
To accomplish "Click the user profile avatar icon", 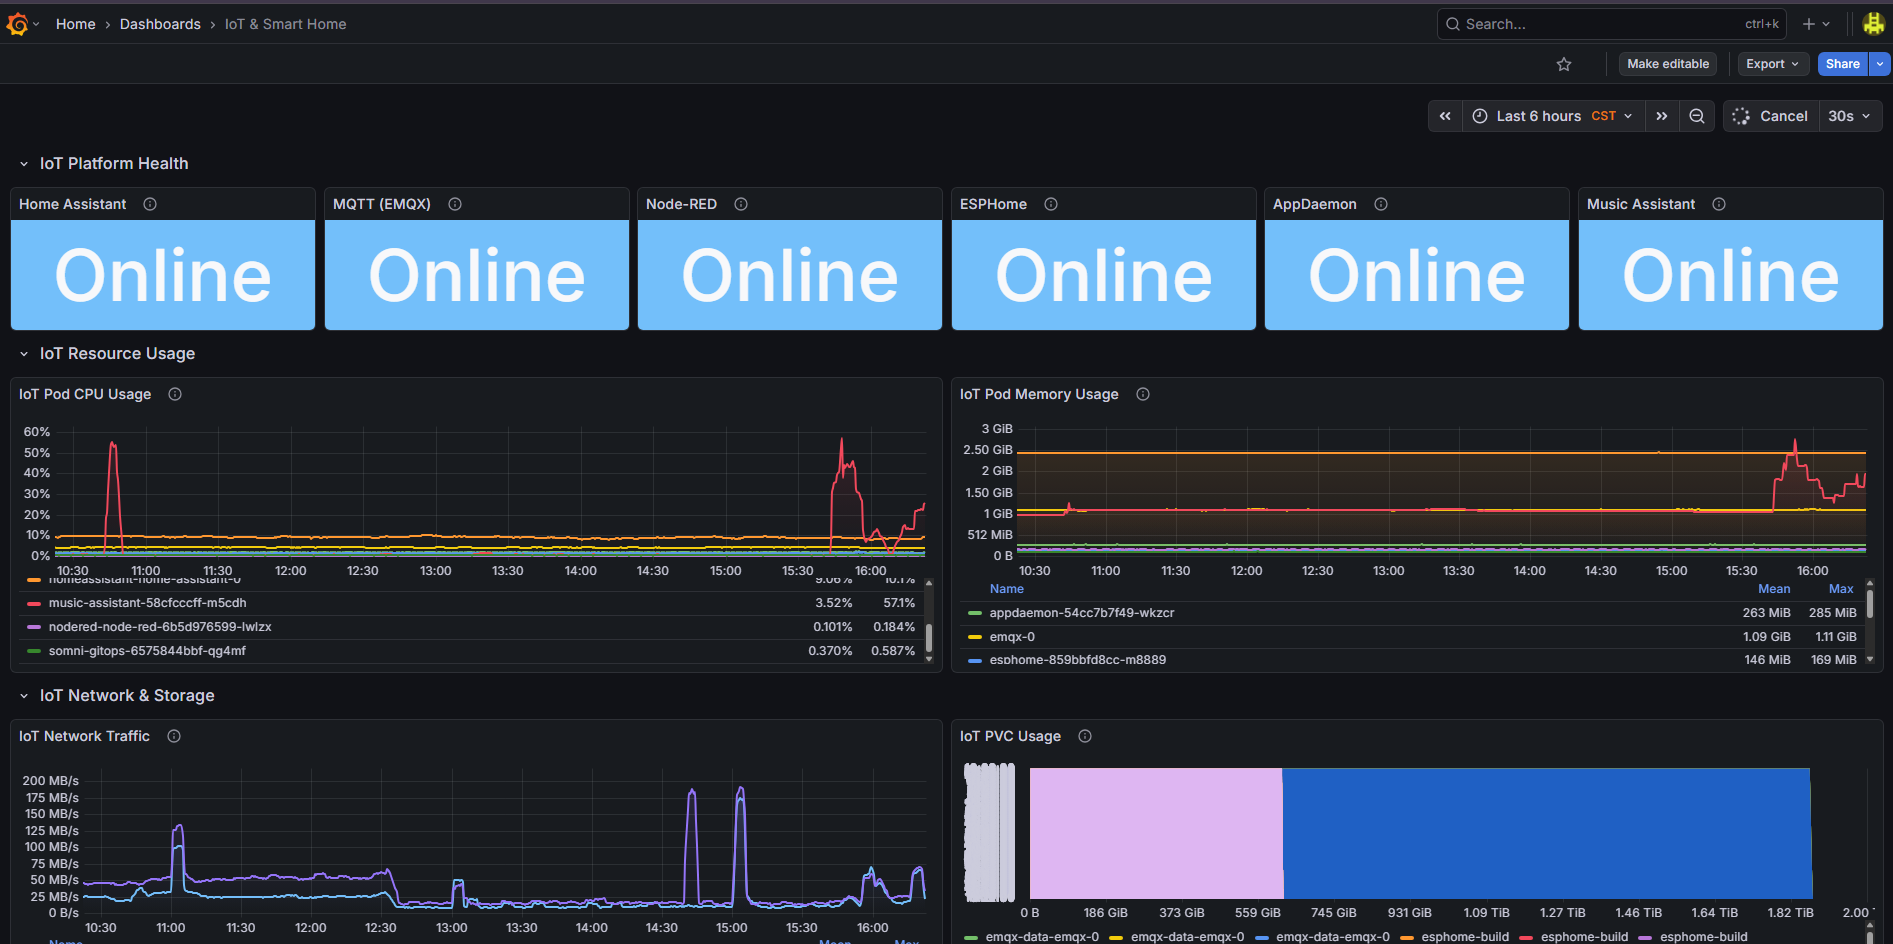I will 1873,23.
